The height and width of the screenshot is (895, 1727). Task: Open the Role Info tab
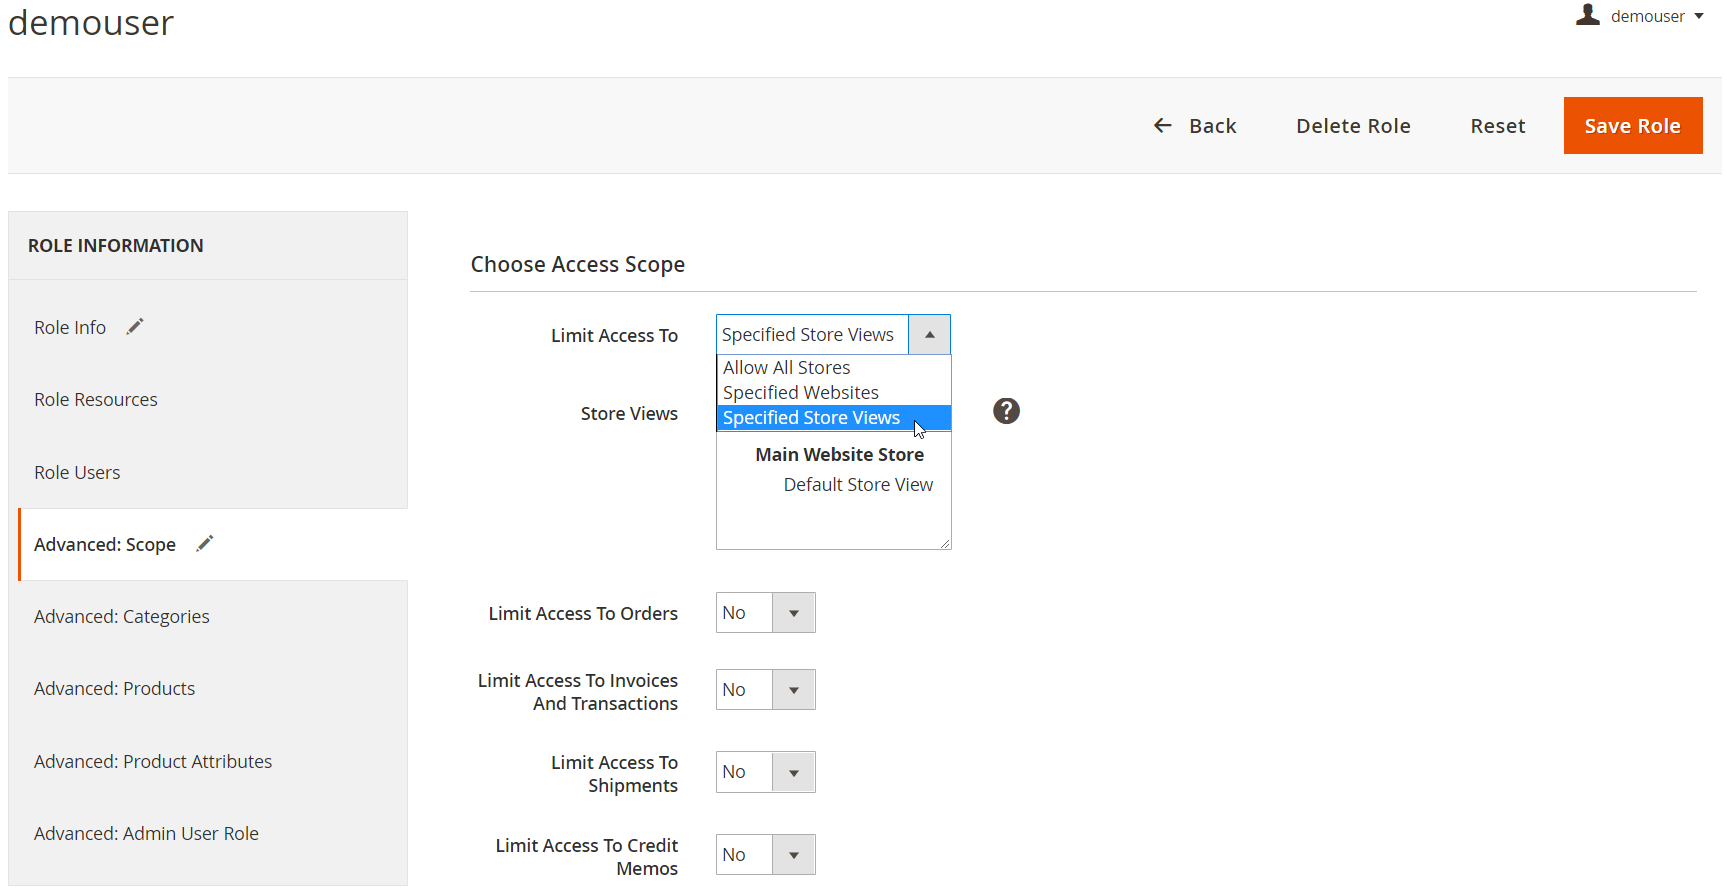tap(70, 328)
